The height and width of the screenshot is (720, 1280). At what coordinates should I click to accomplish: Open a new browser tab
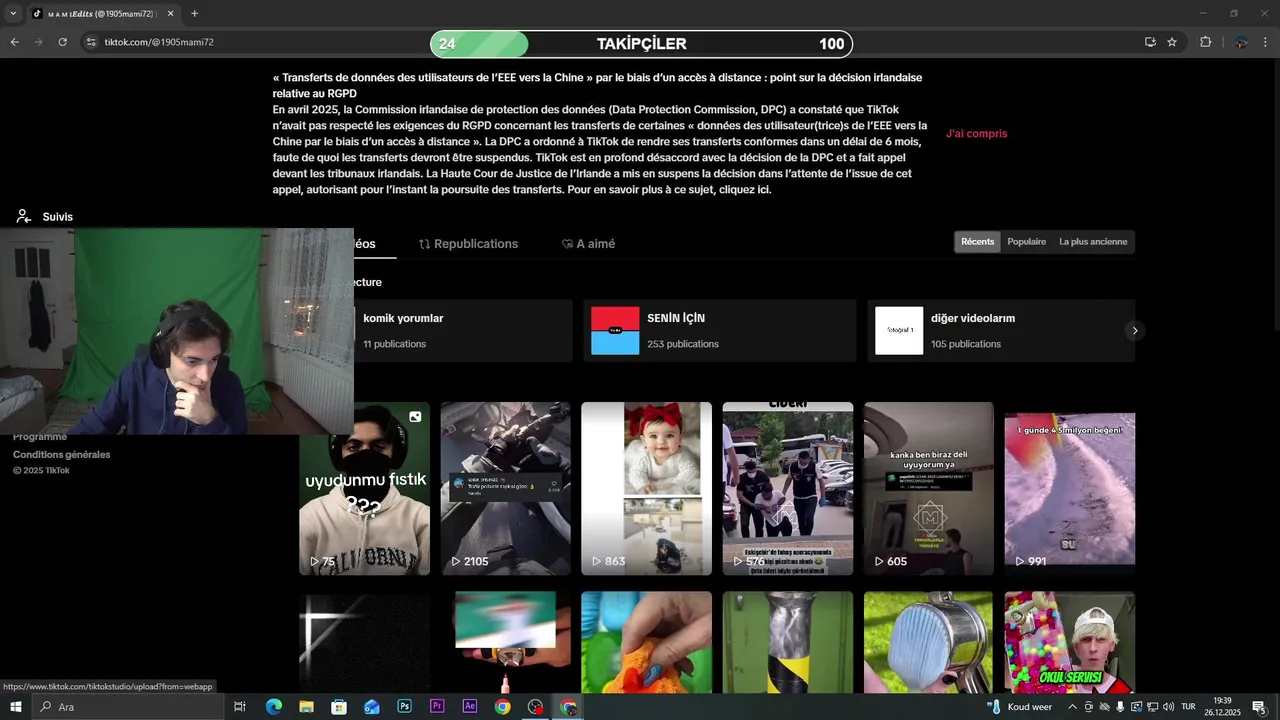[194, 14]
